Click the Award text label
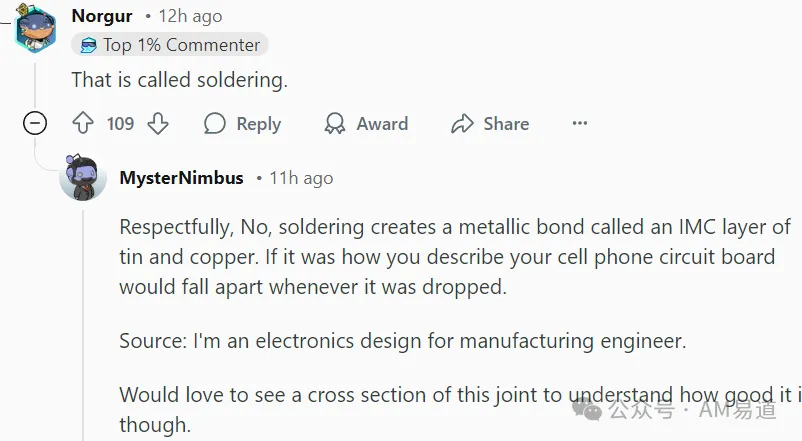 (x=382, y=124)
